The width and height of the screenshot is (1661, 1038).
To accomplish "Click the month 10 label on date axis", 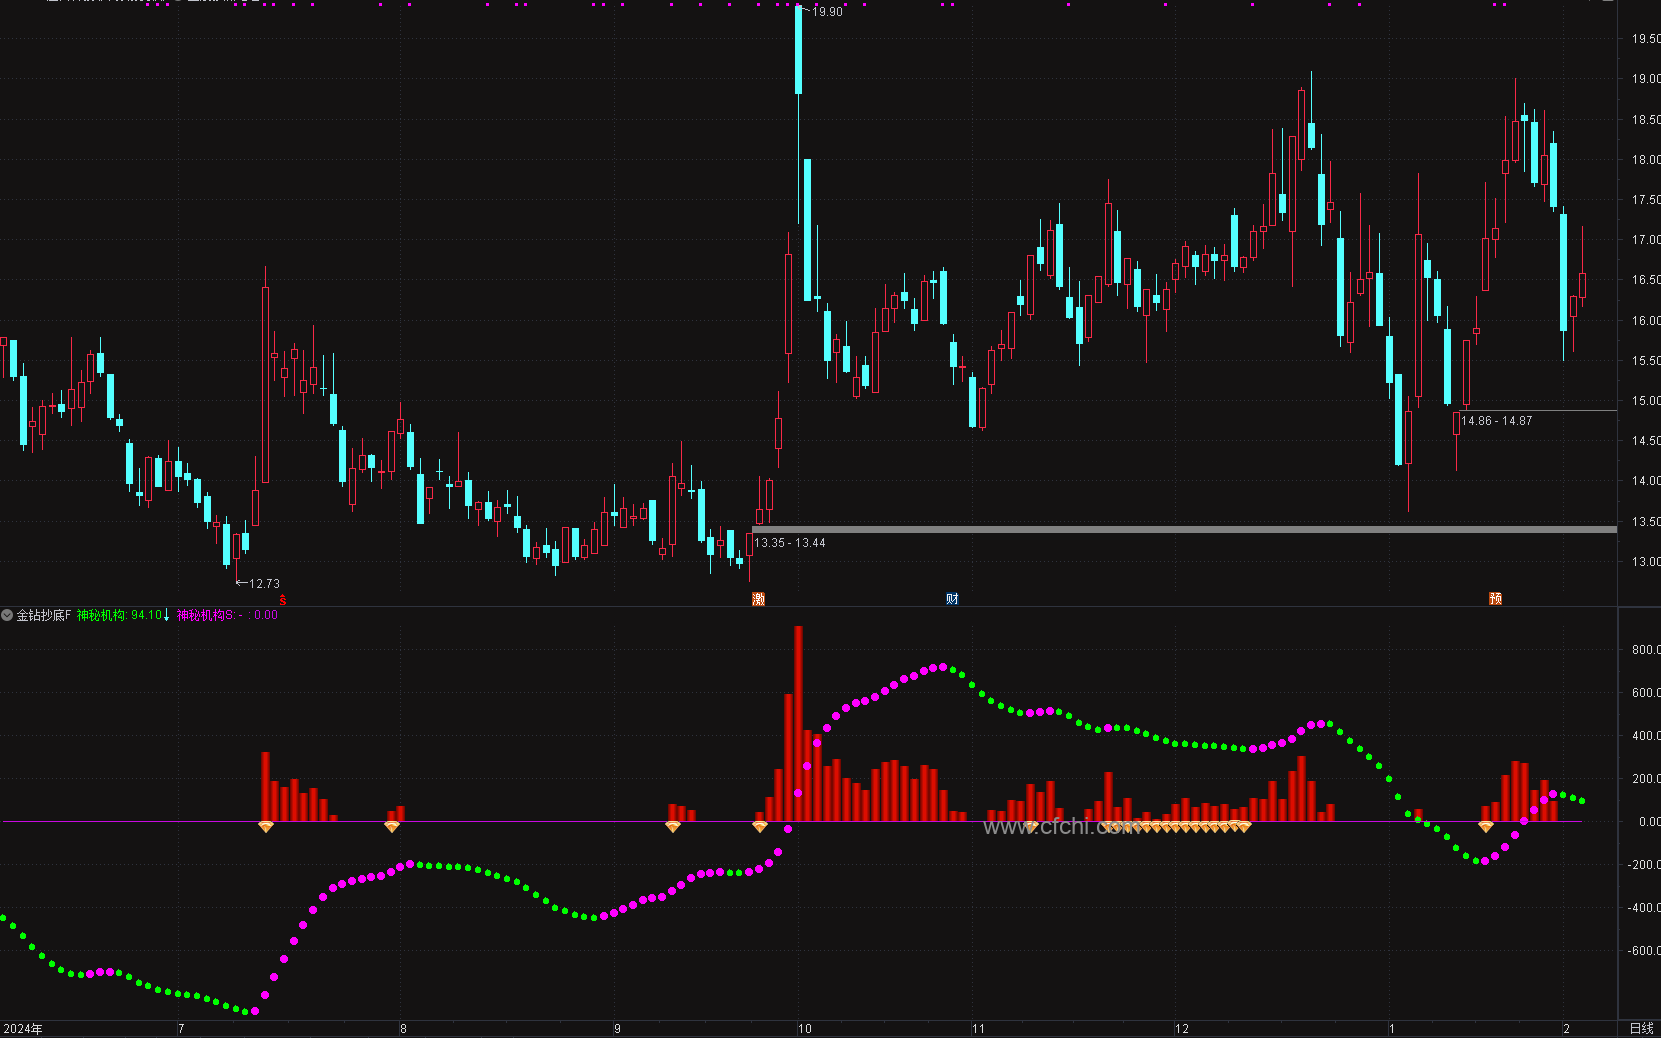I will pos(805,1029).
